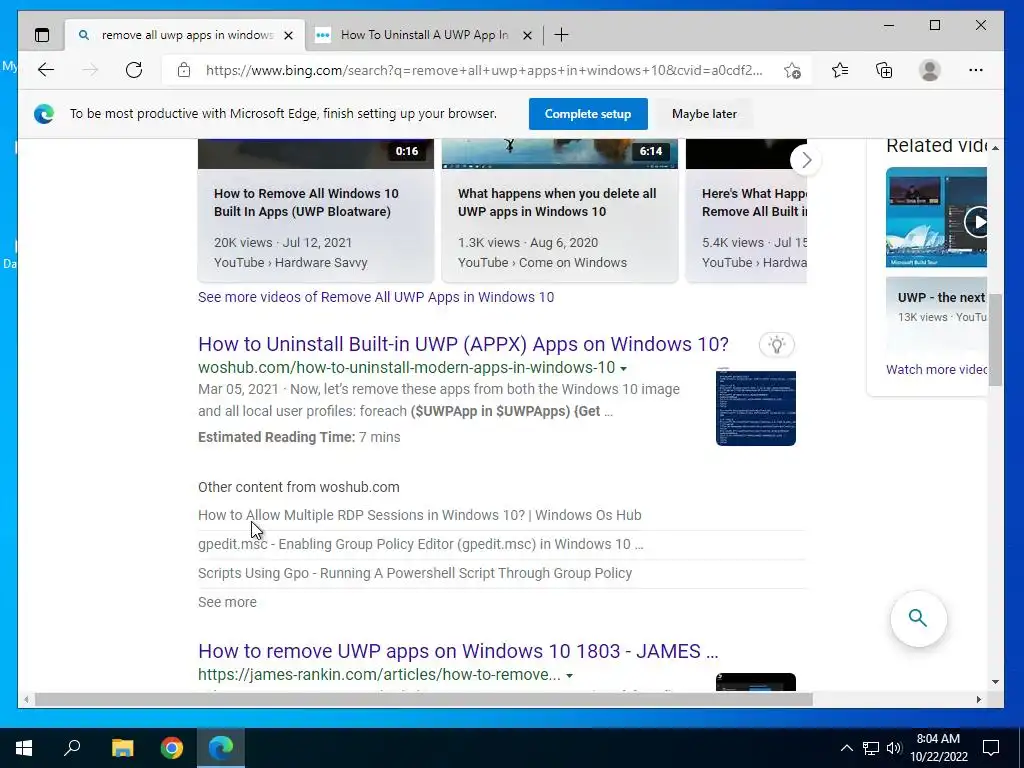Open File Explorer from taskbar

coord(122,748)
